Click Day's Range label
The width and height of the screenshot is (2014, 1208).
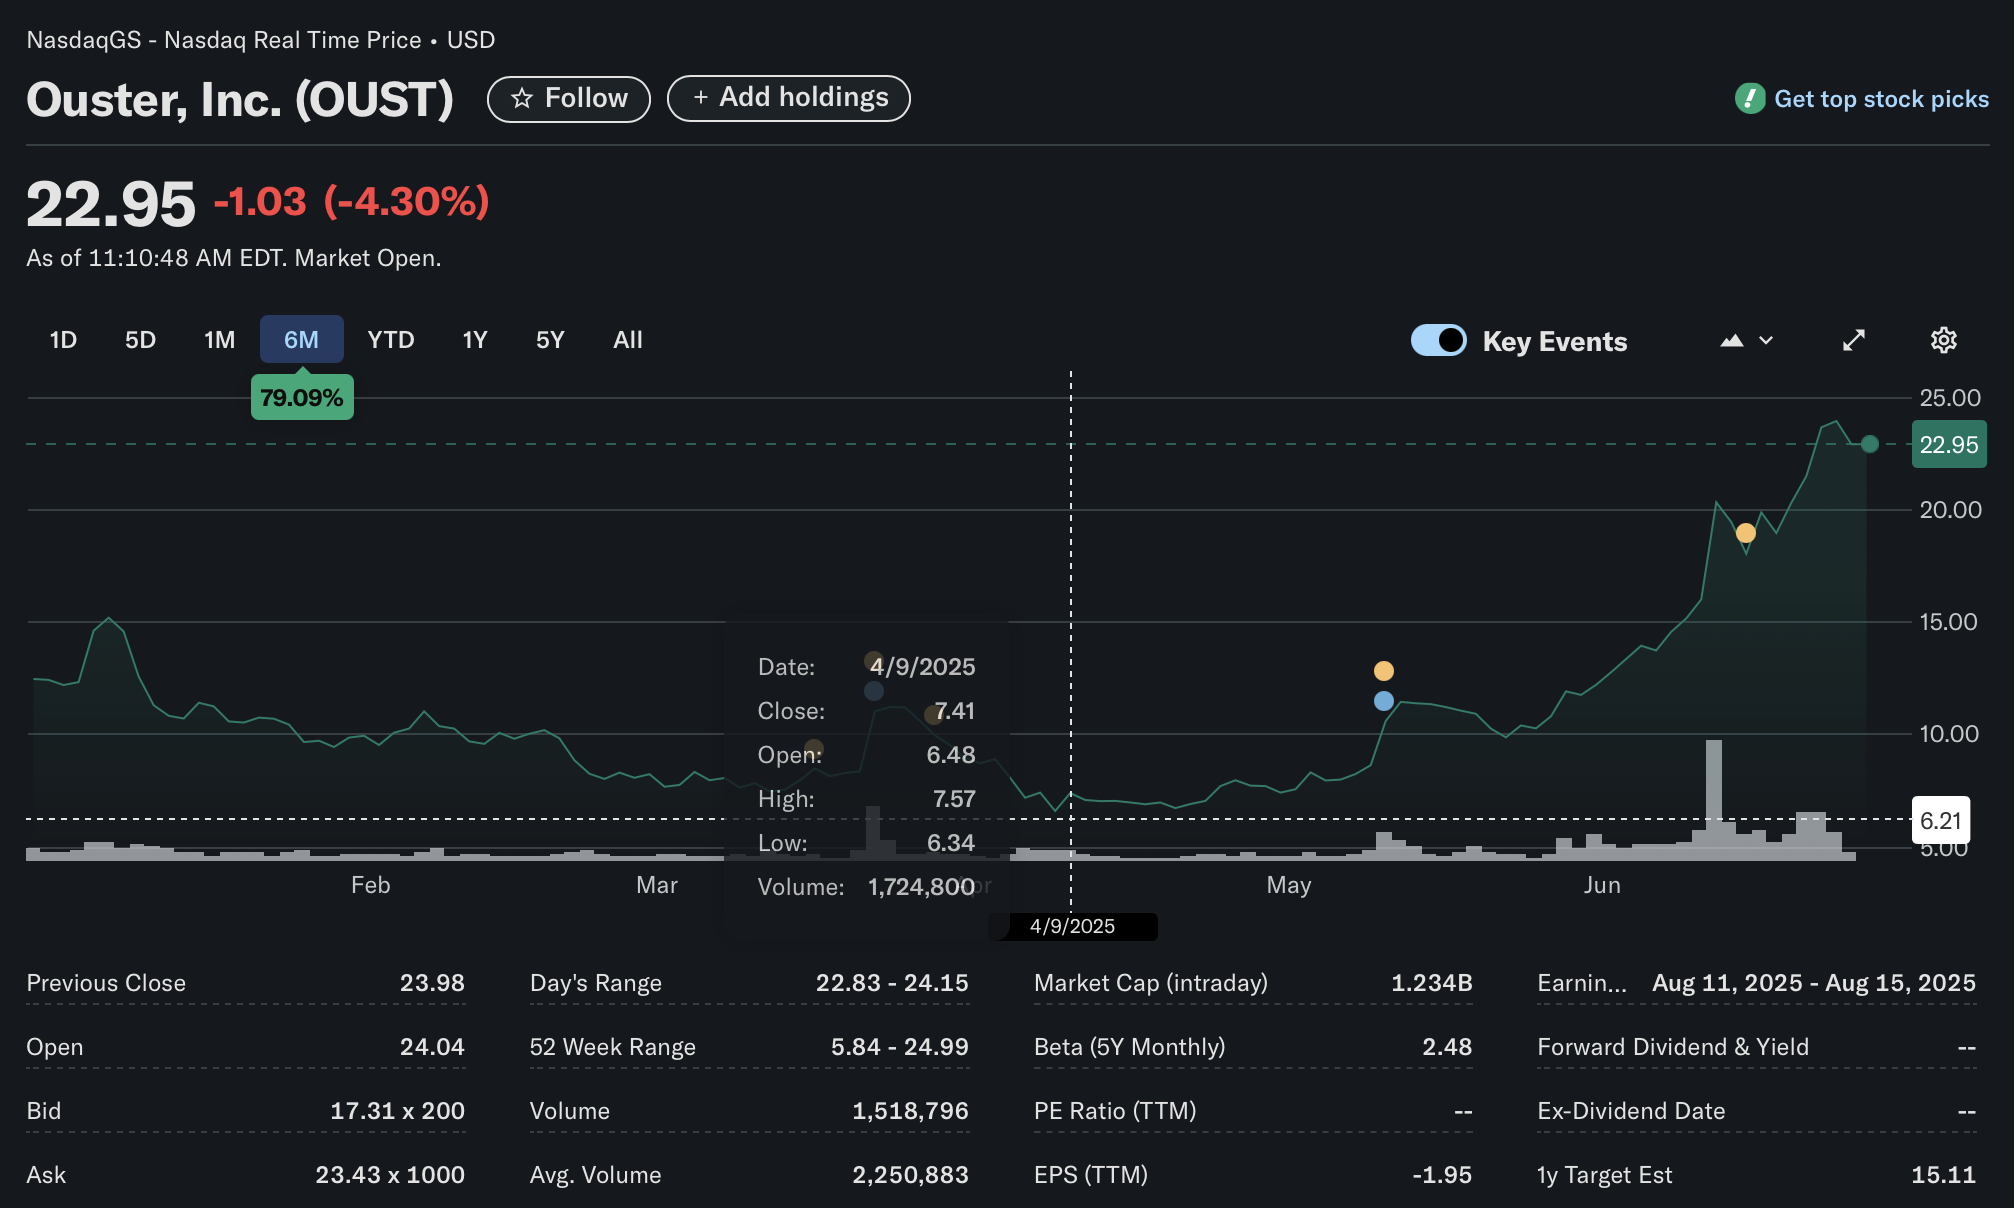[596, 983]
